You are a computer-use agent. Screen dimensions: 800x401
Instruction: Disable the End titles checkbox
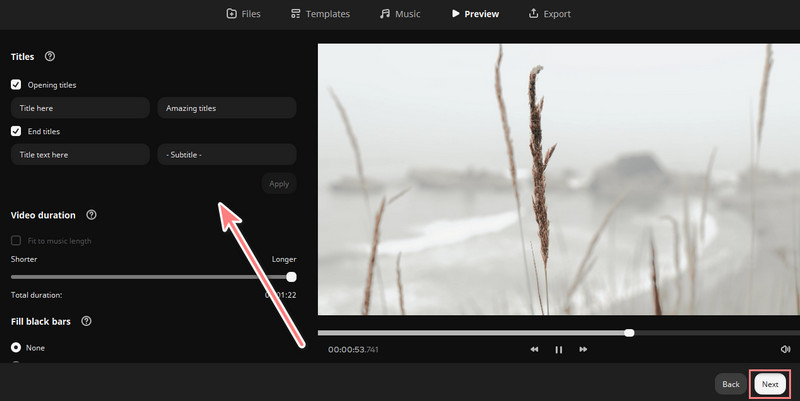click(x=16, y=131)
